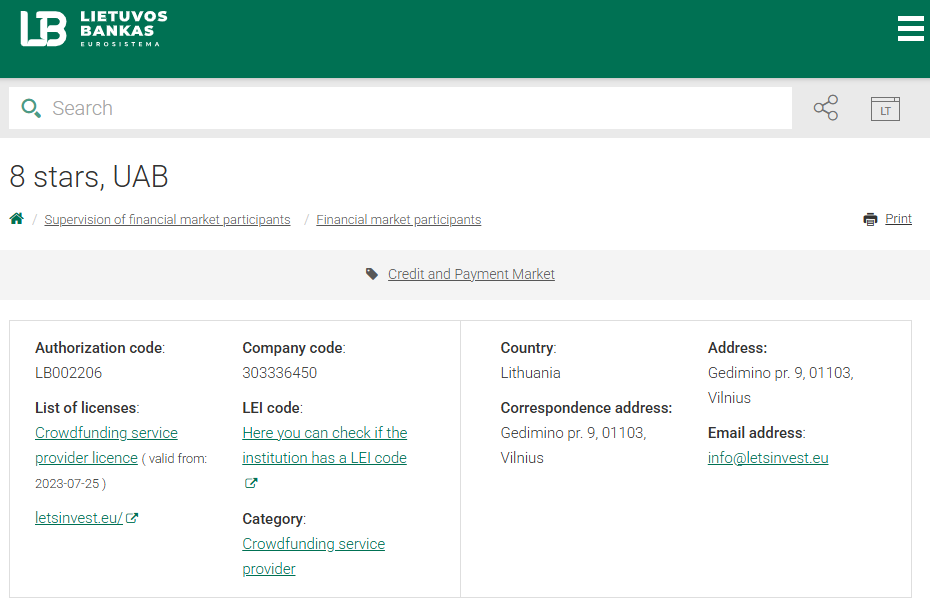Screen dimensions: 930x601
Task: Click into the Search field
Action: point(400,108)
